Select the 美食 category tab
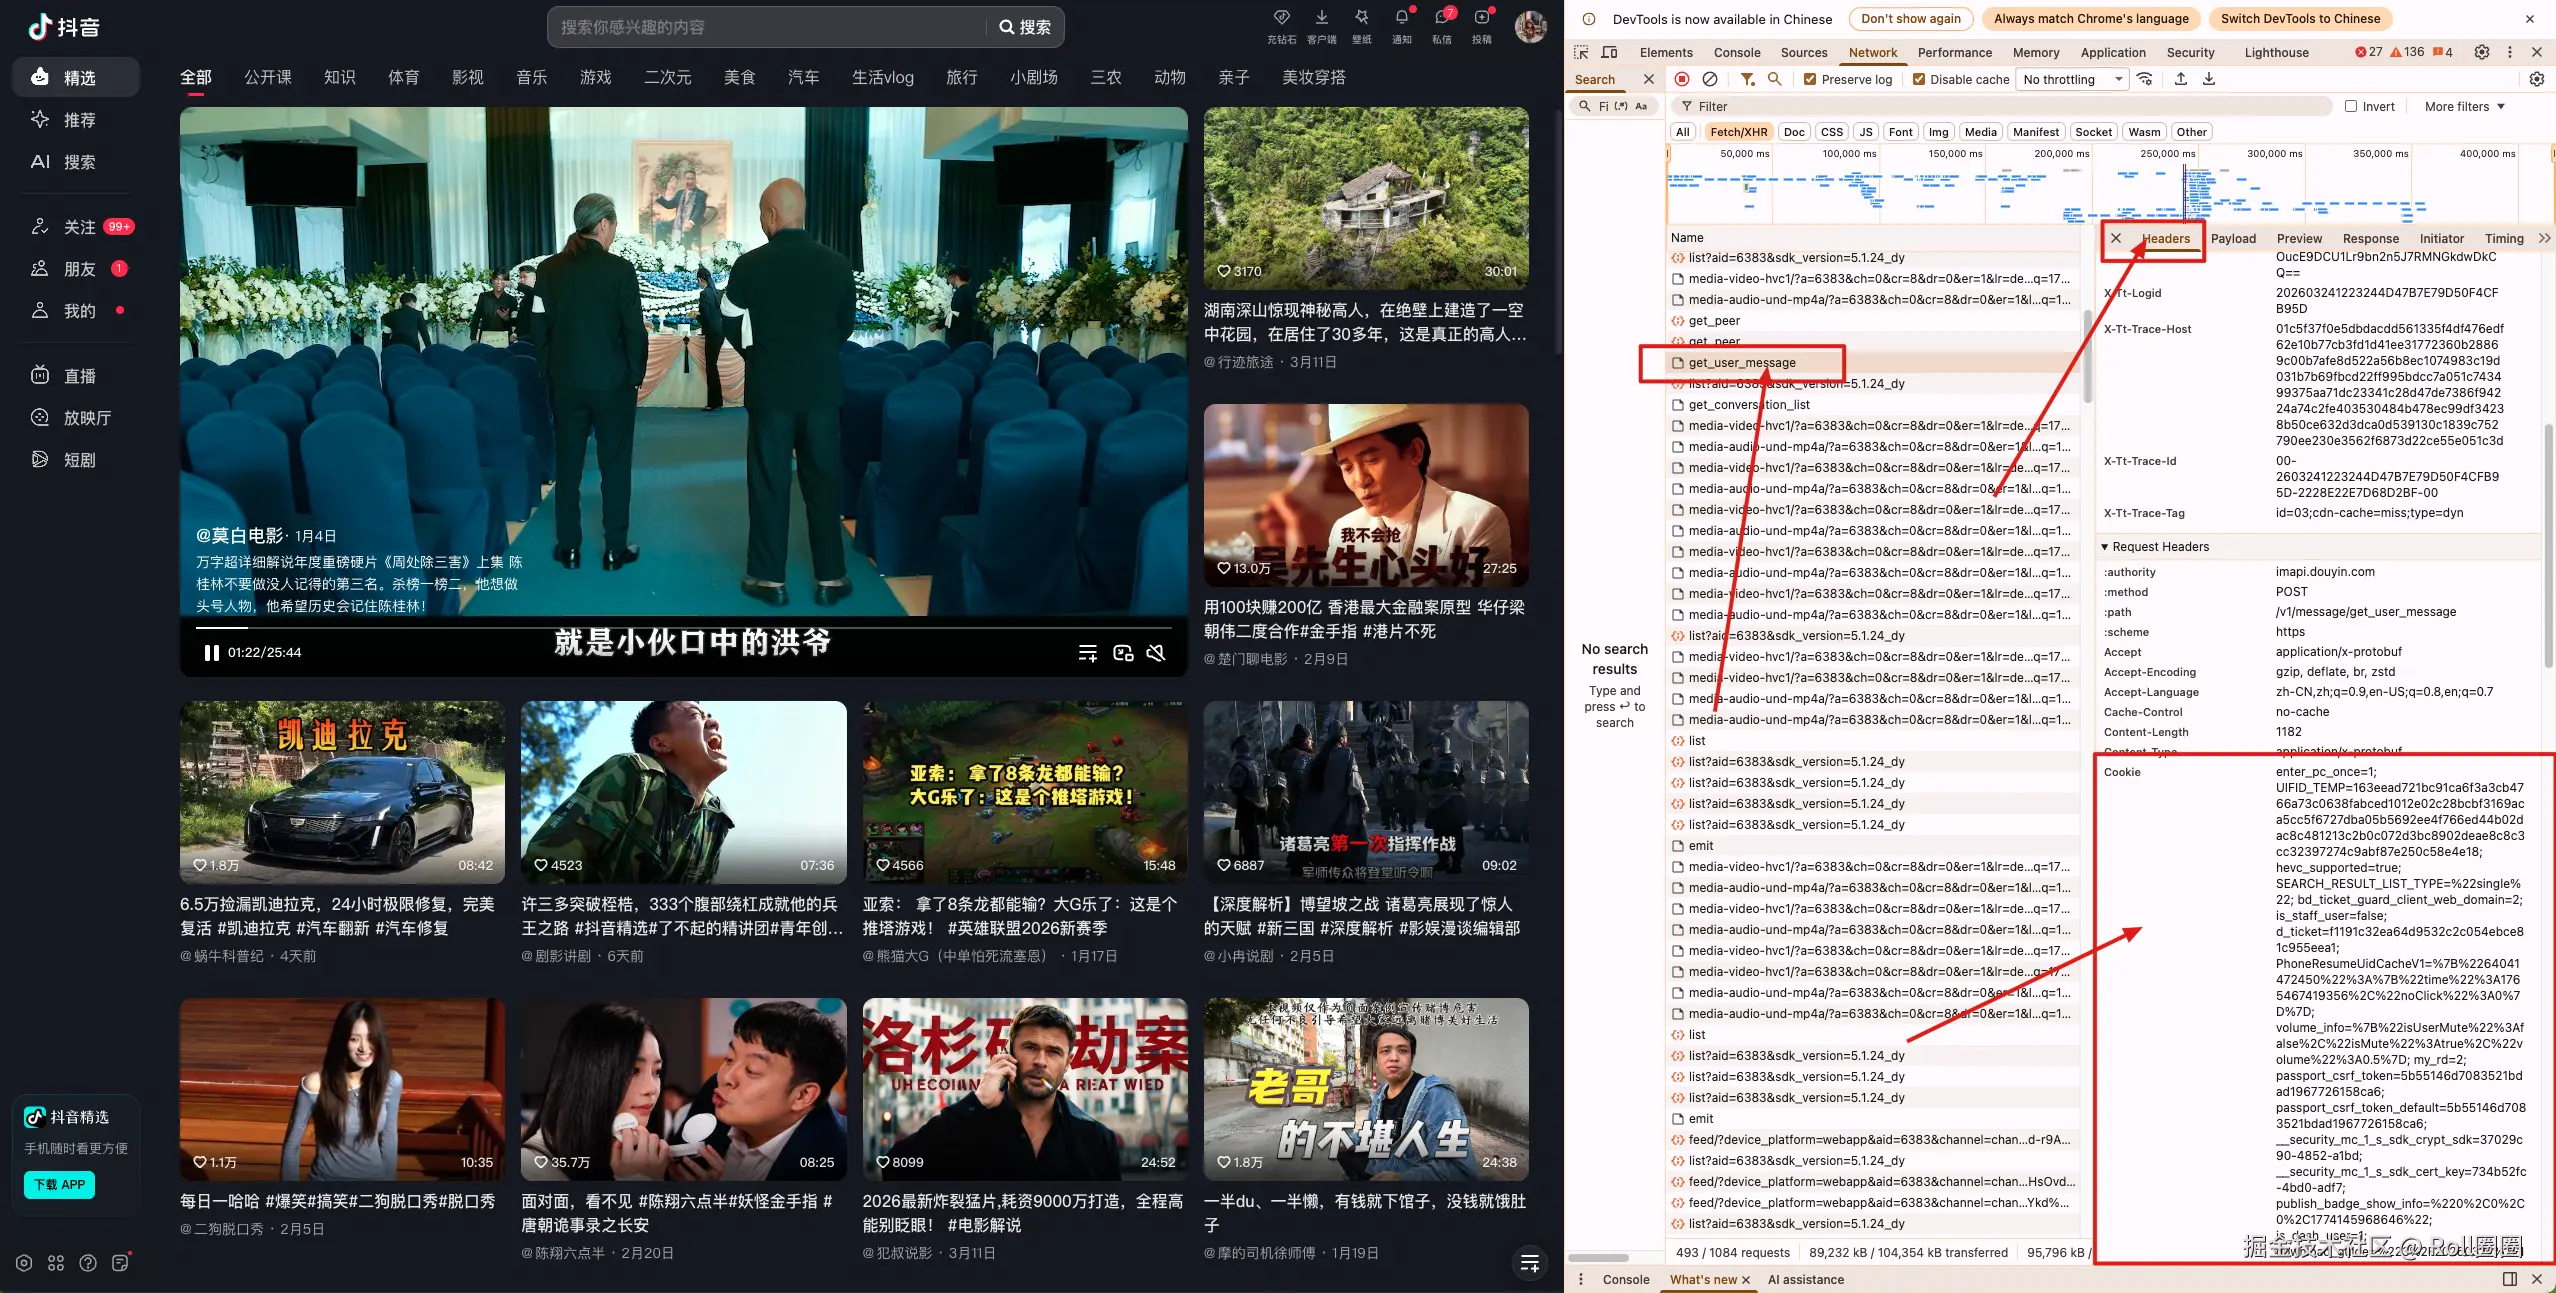Screen dimensions: 2556x1293 click(739, 77)
